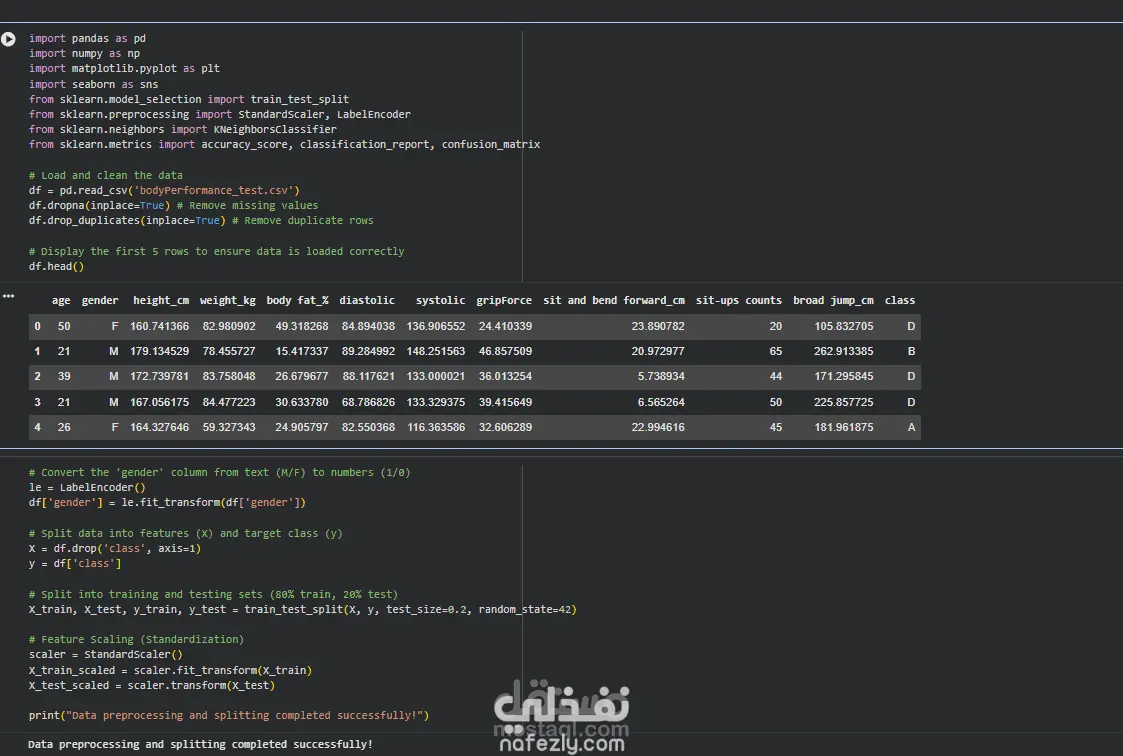Click the 'age' column header

point(61,301)
